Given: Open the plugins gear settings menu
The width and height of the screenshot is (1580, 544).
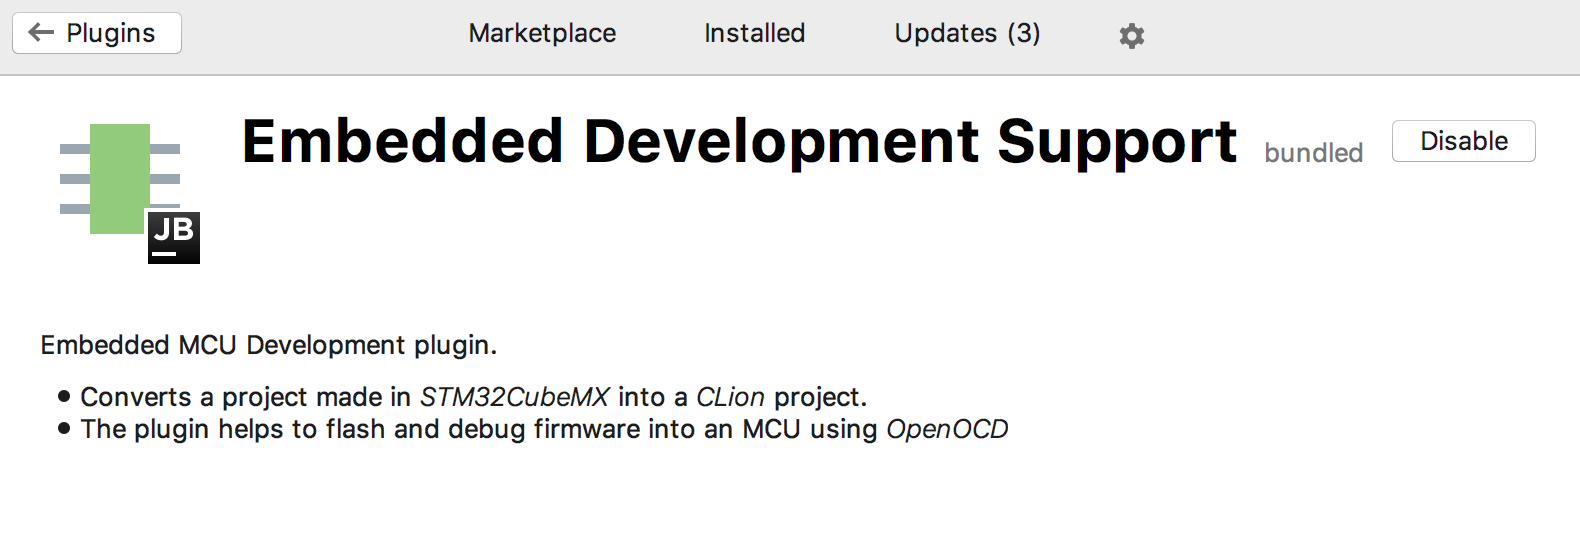Looking at the screenshot, I should coord(1131,36).
